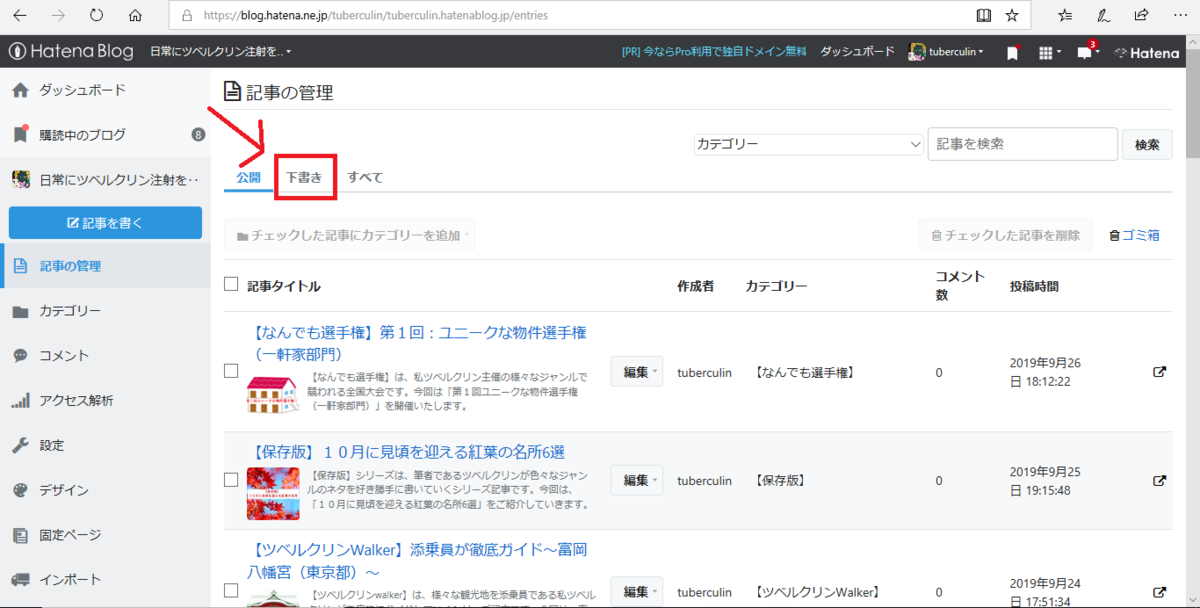
Task: Check the box beside the 一軒家部門 article
Action: pos(230,370)
